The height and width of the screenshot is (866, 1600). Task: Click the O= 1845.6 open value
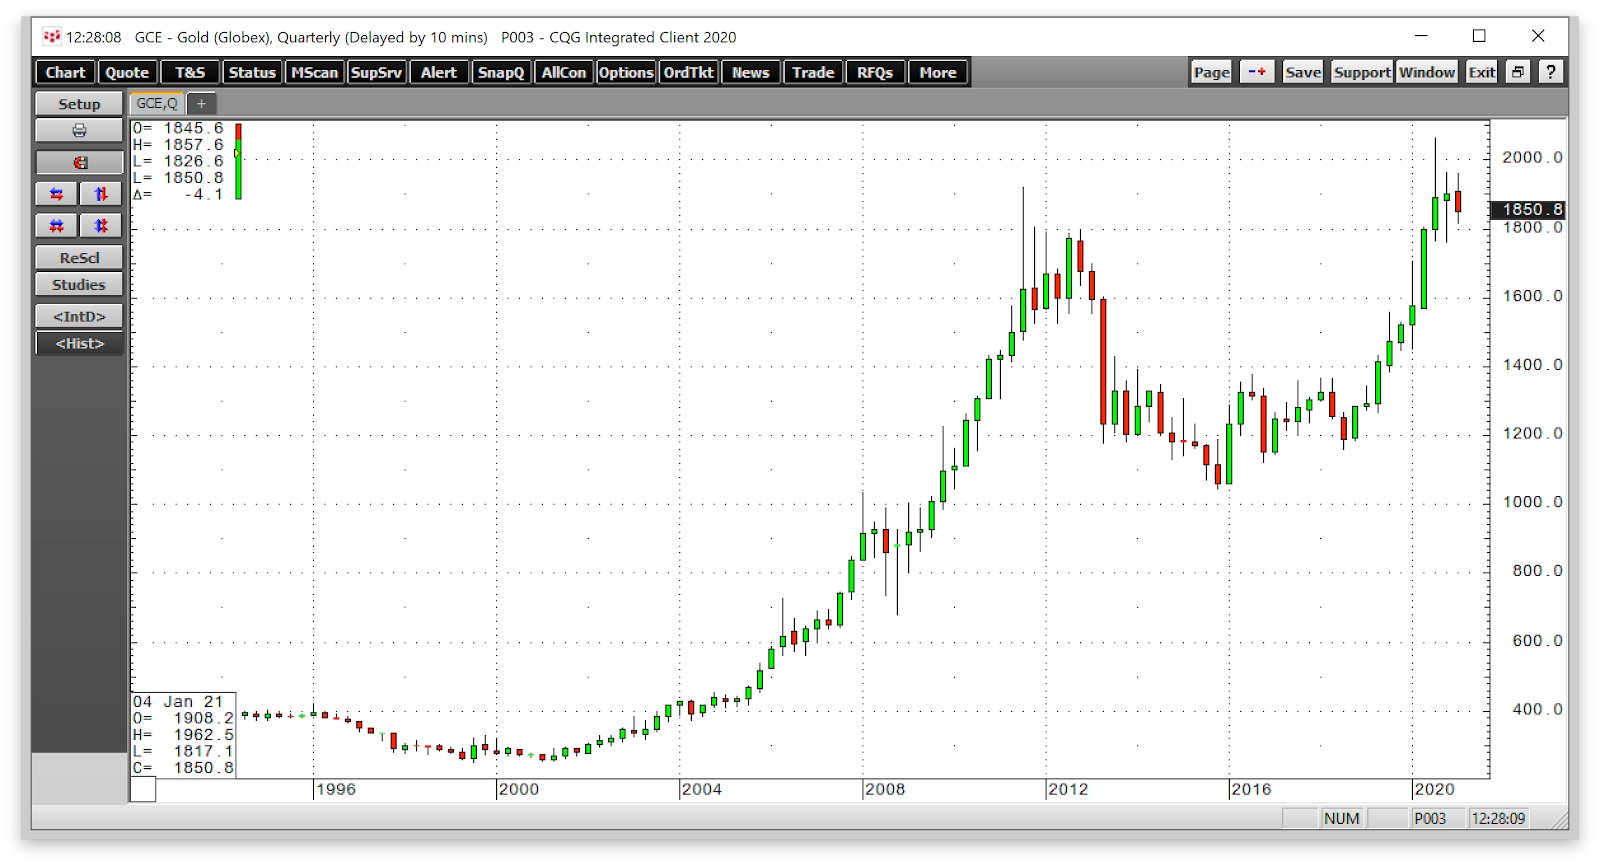click(178, 128)
